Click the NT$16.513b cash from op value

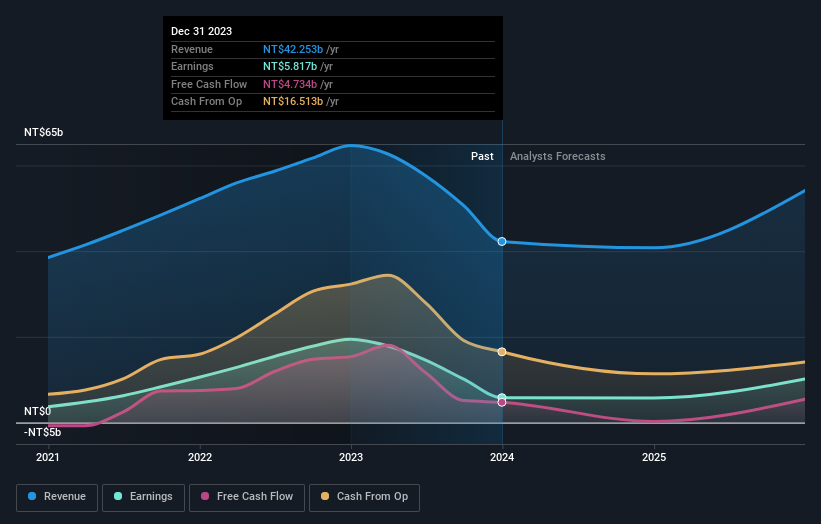[293, 102]
